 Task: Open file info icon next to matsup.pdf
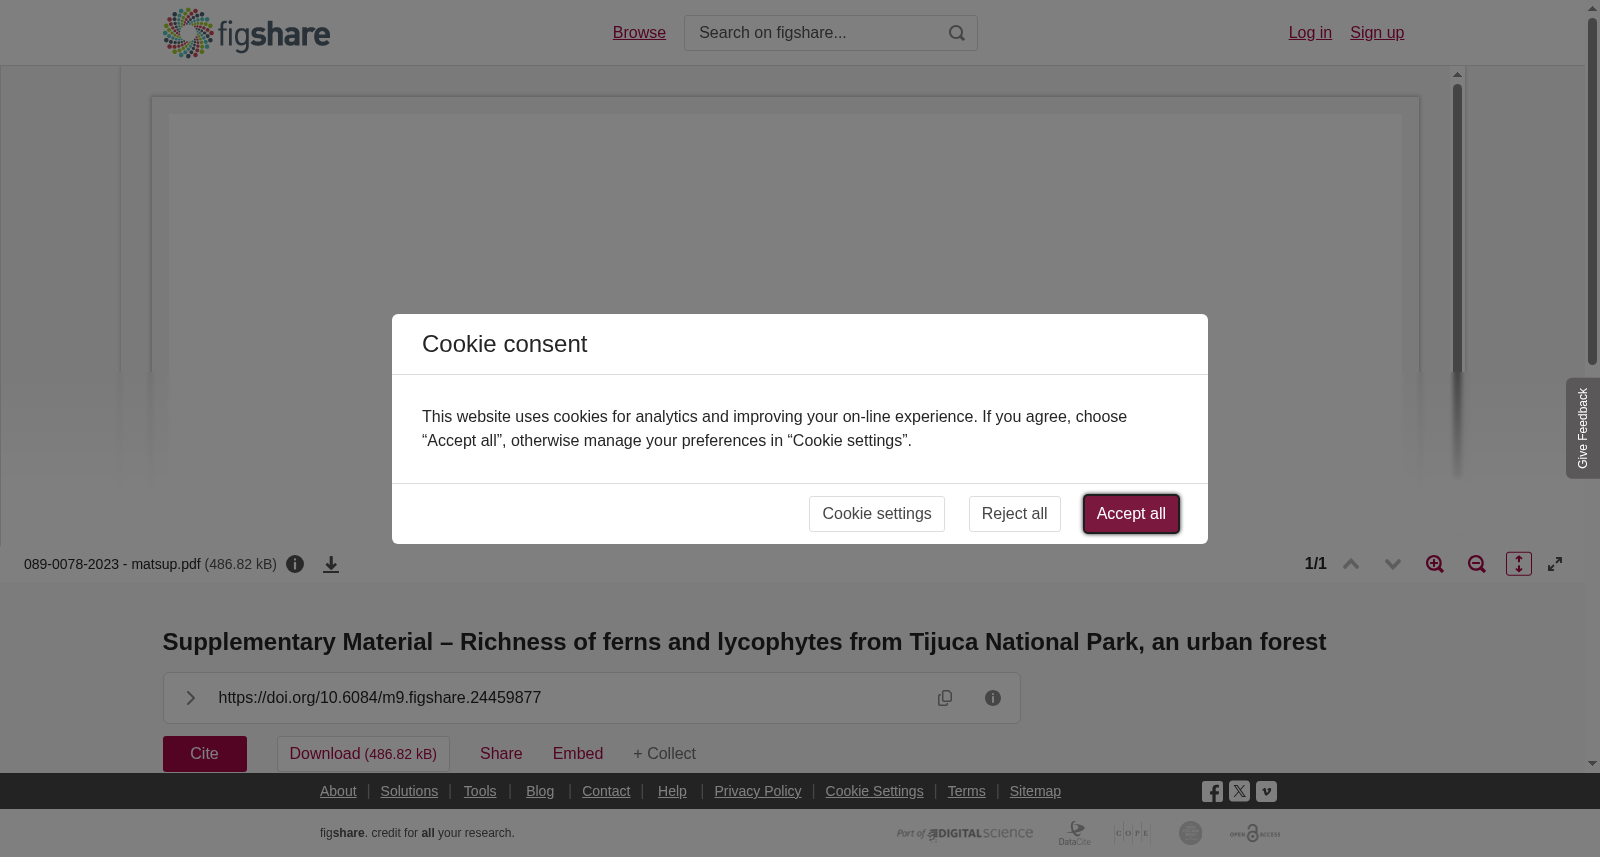coord(295,564)
